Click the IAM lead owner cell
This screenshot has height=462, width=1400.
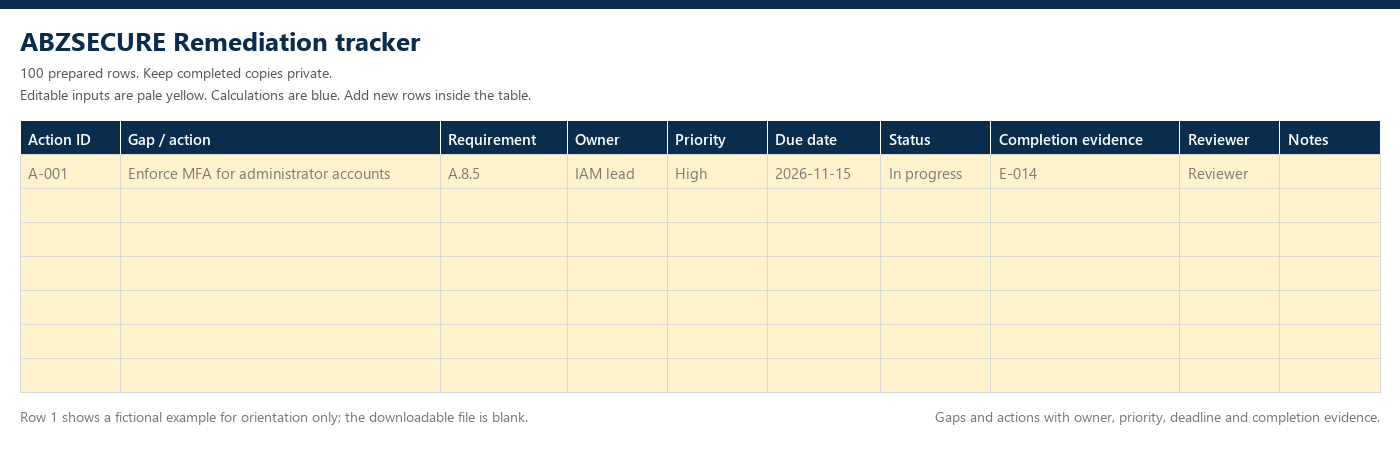point(617,173)
